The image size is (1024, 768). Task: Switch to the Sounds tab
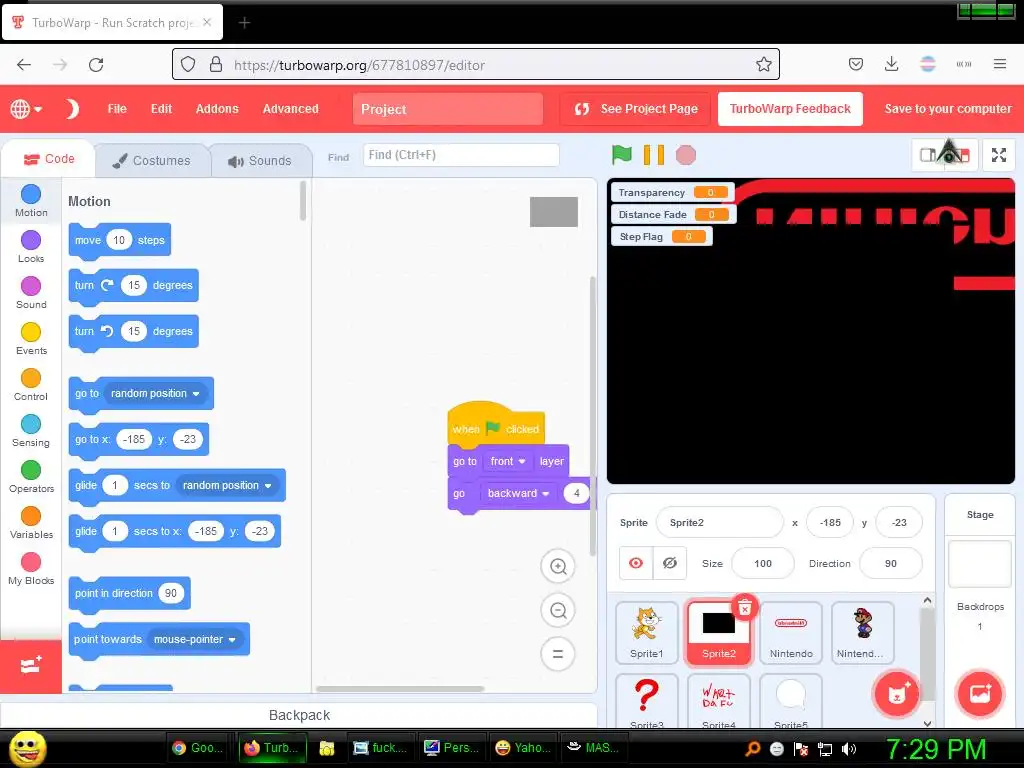coord(261,161)
